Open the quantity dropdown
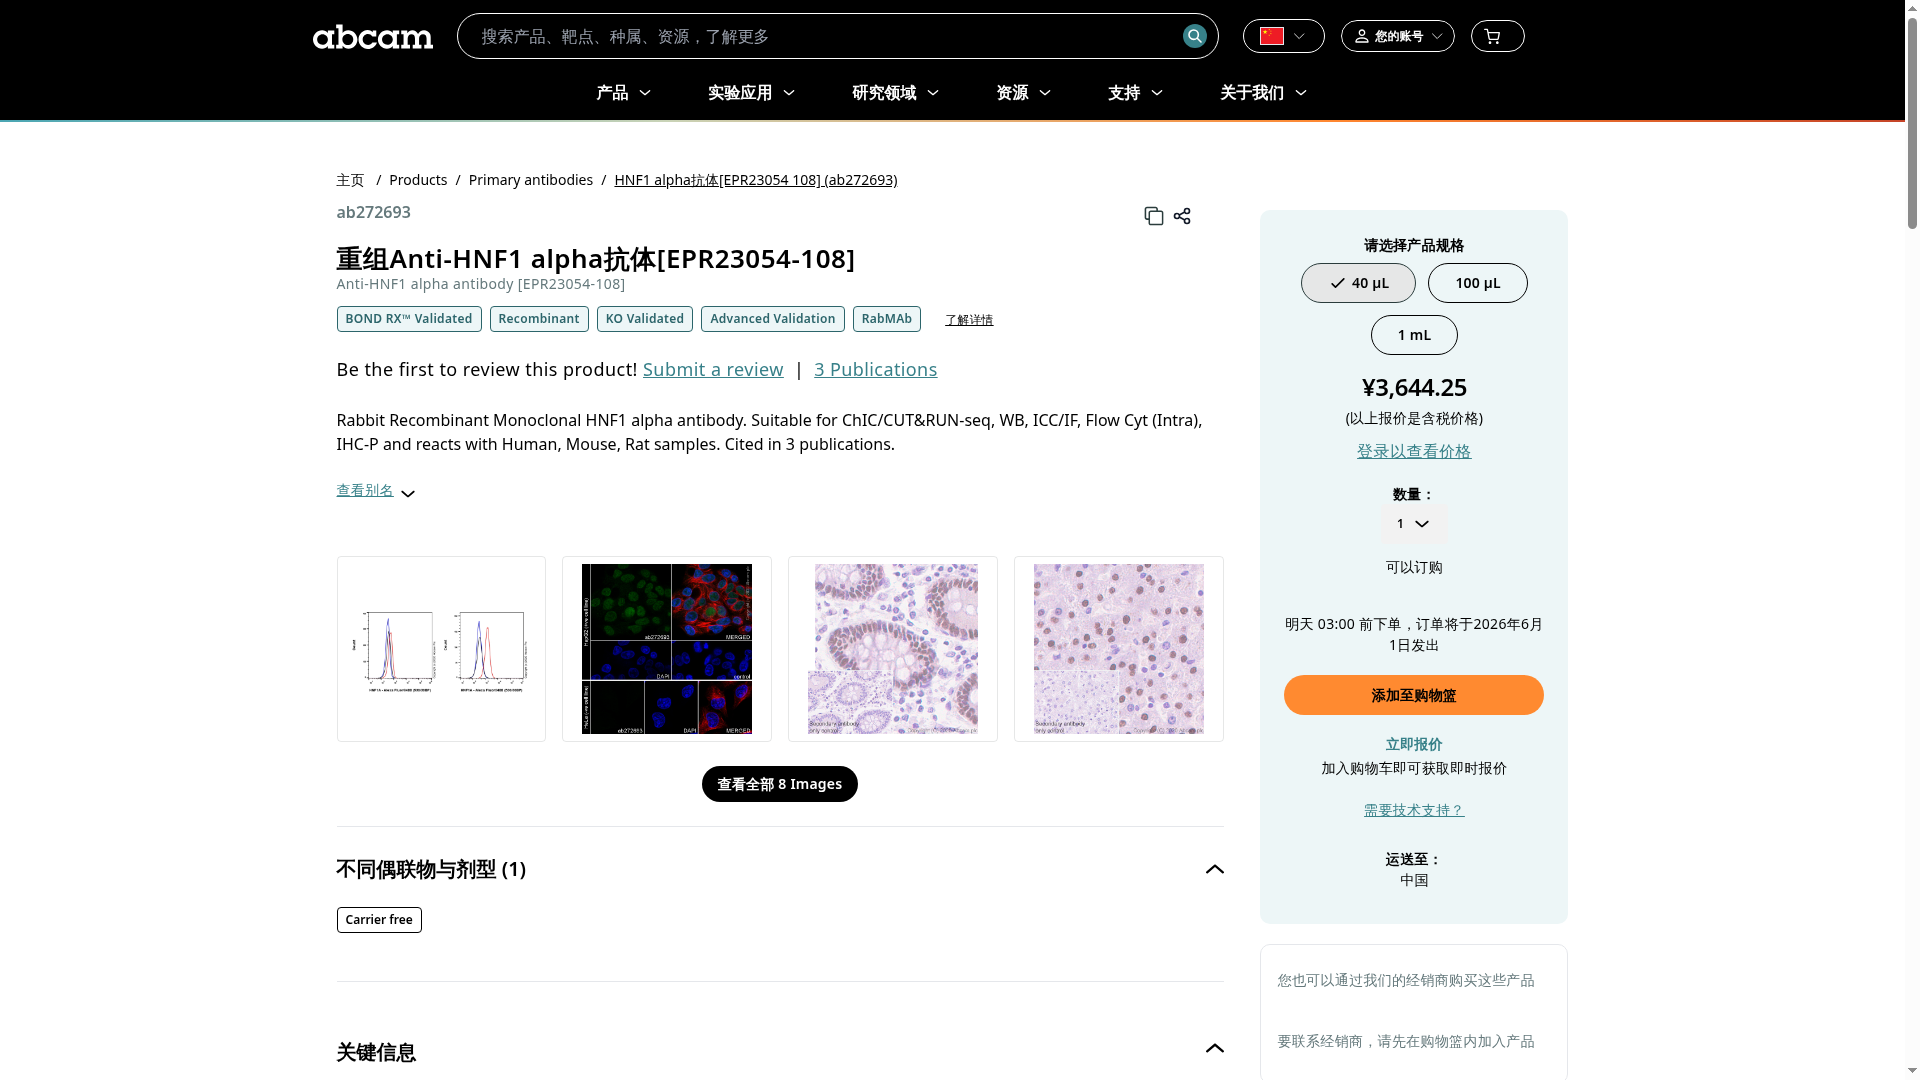 click(1414, 524)
